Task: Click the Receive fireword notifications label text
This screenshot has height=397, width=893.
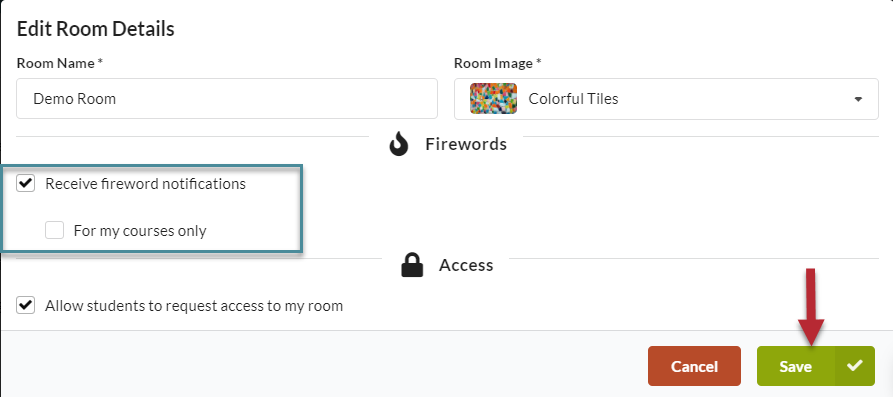Action: click(146, 184)
